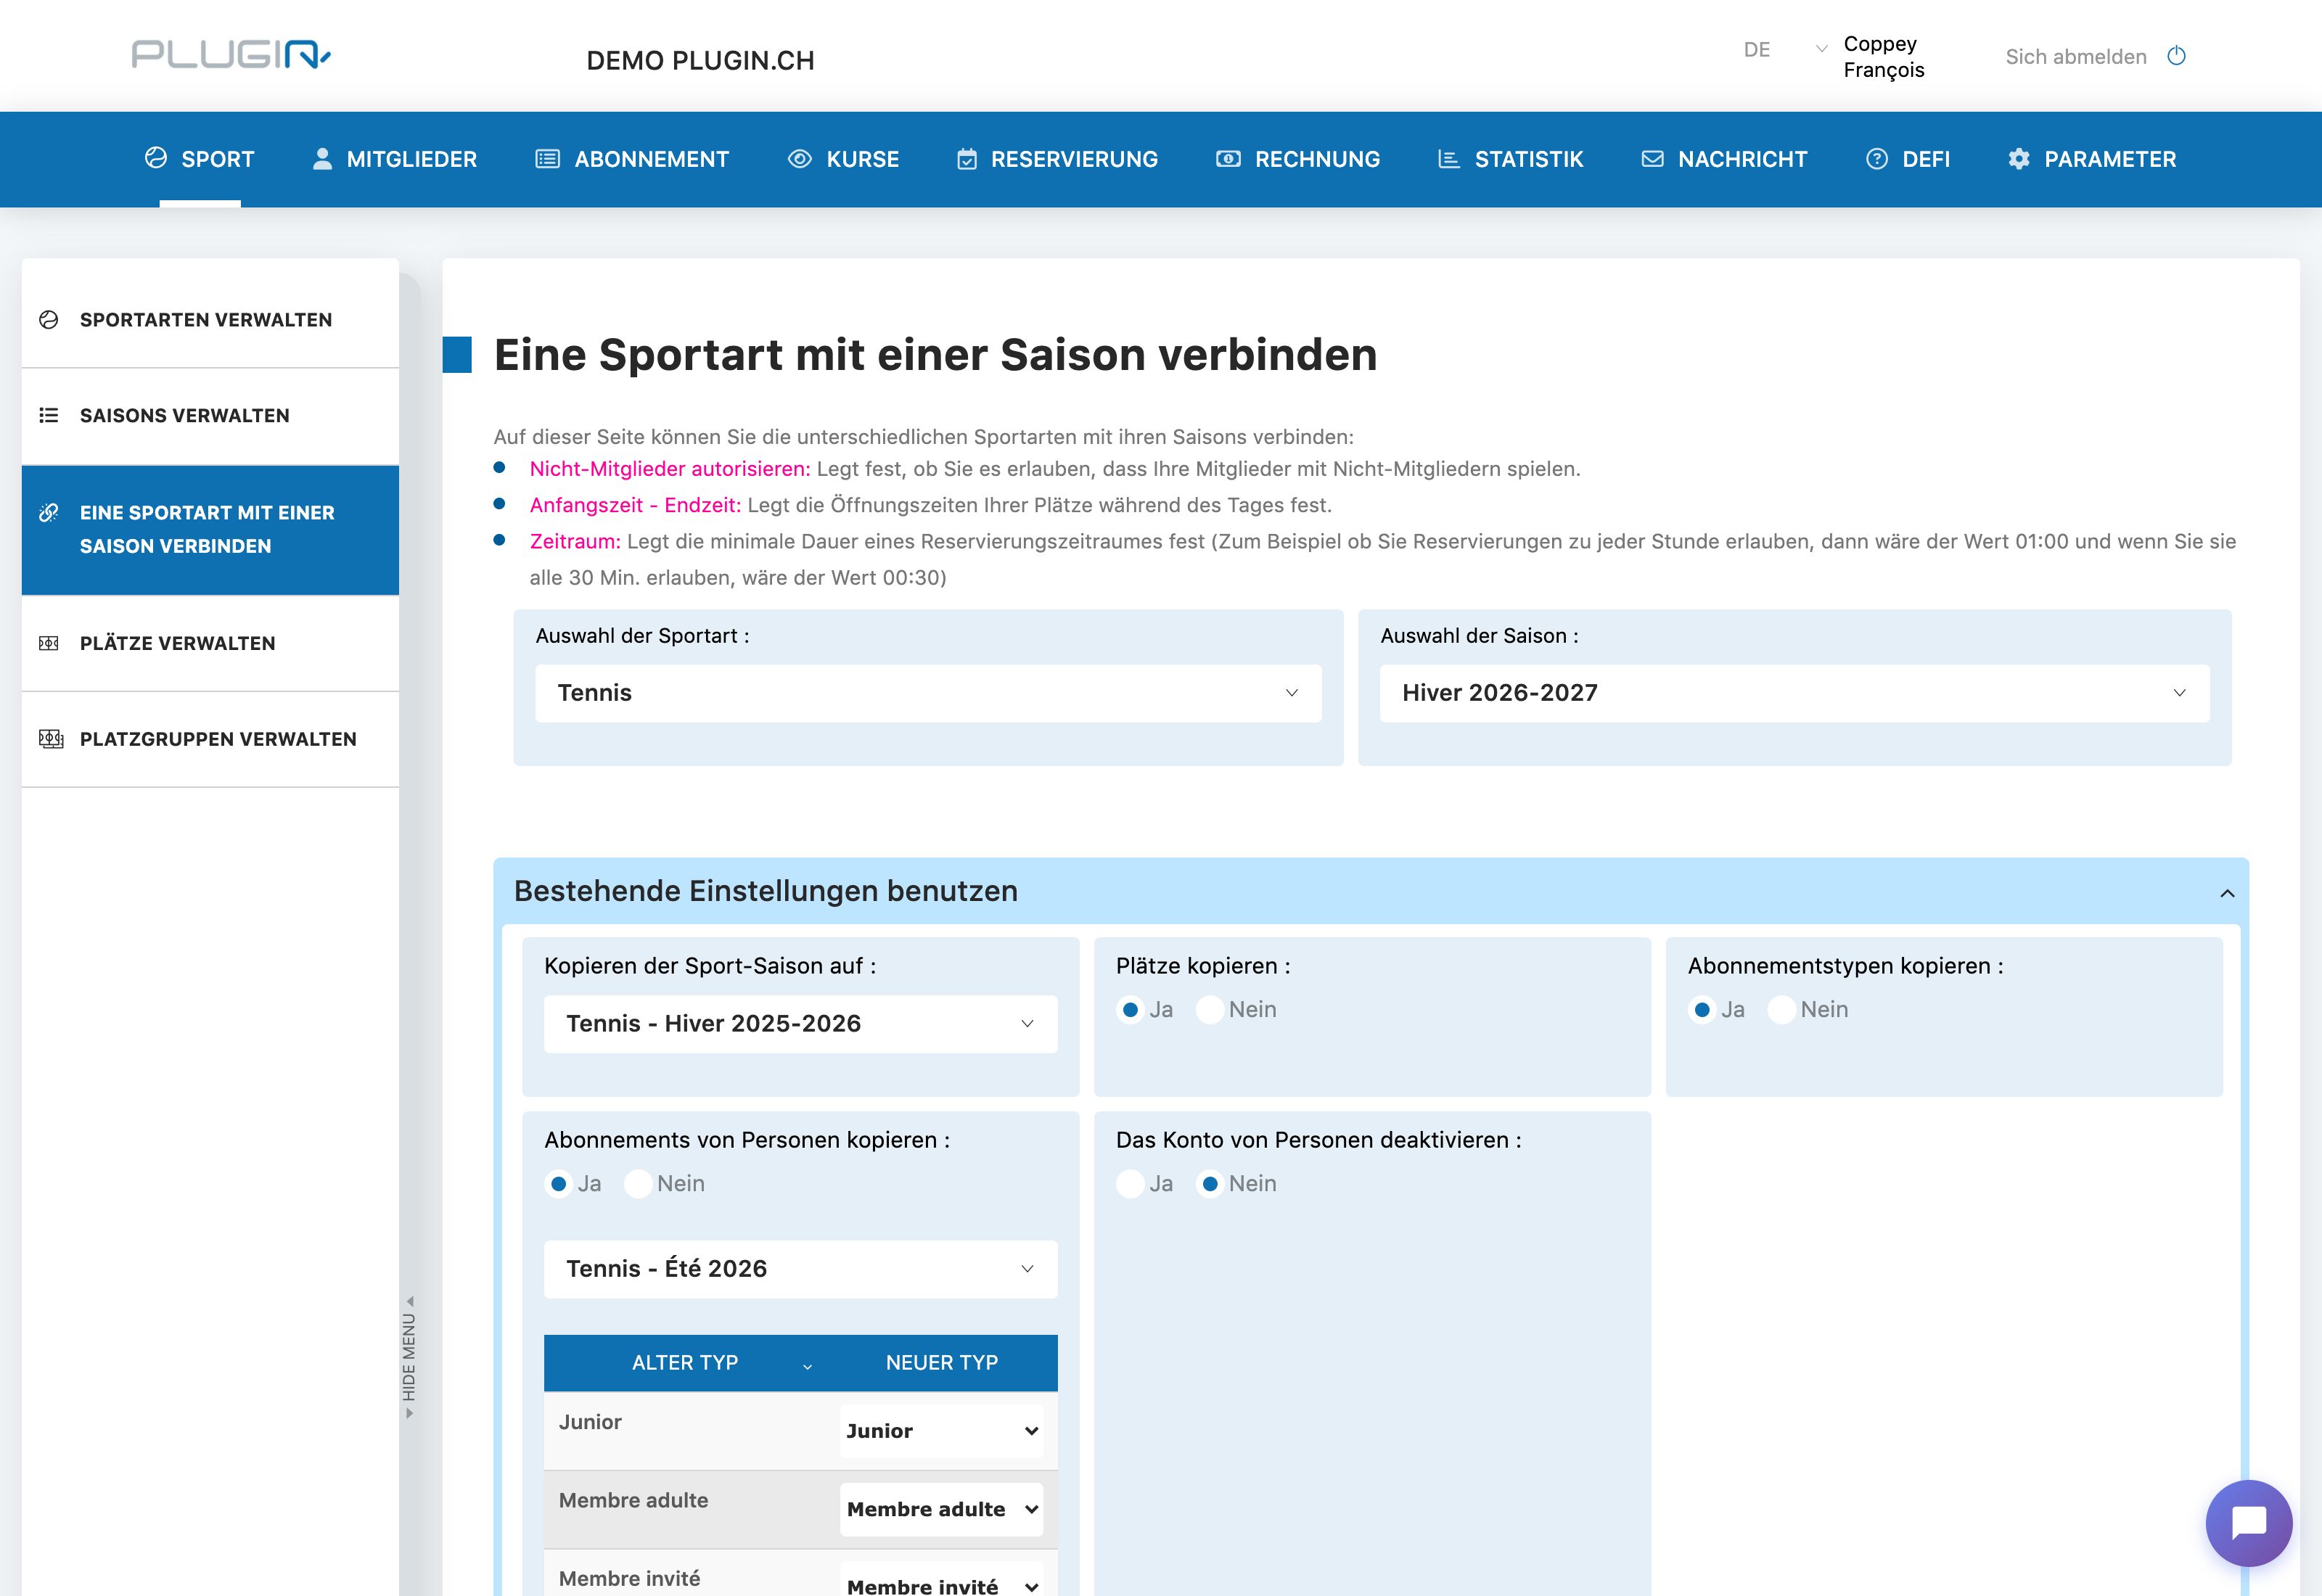Click the Reservierung calendar icon

coord(966,159)
